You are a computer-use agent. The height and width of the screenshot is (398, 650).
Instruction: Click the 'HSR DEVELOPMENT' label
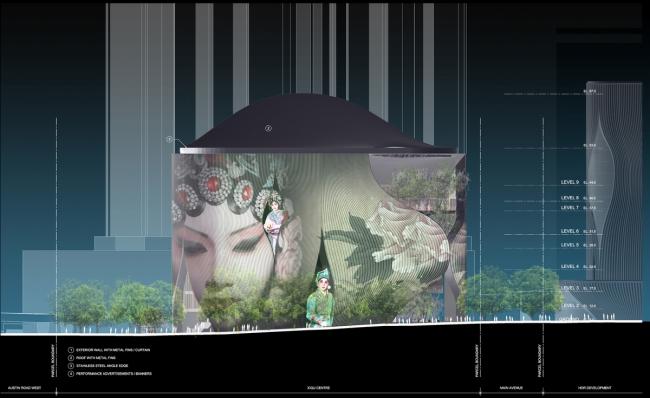594,388
